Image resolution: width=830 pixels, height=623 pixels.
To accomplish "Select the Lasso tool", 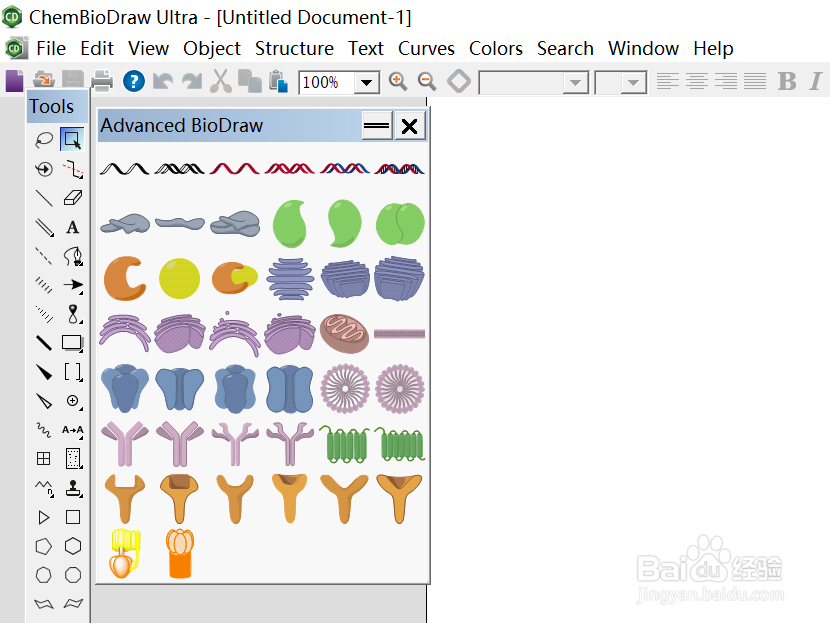I will pos(44,140).
